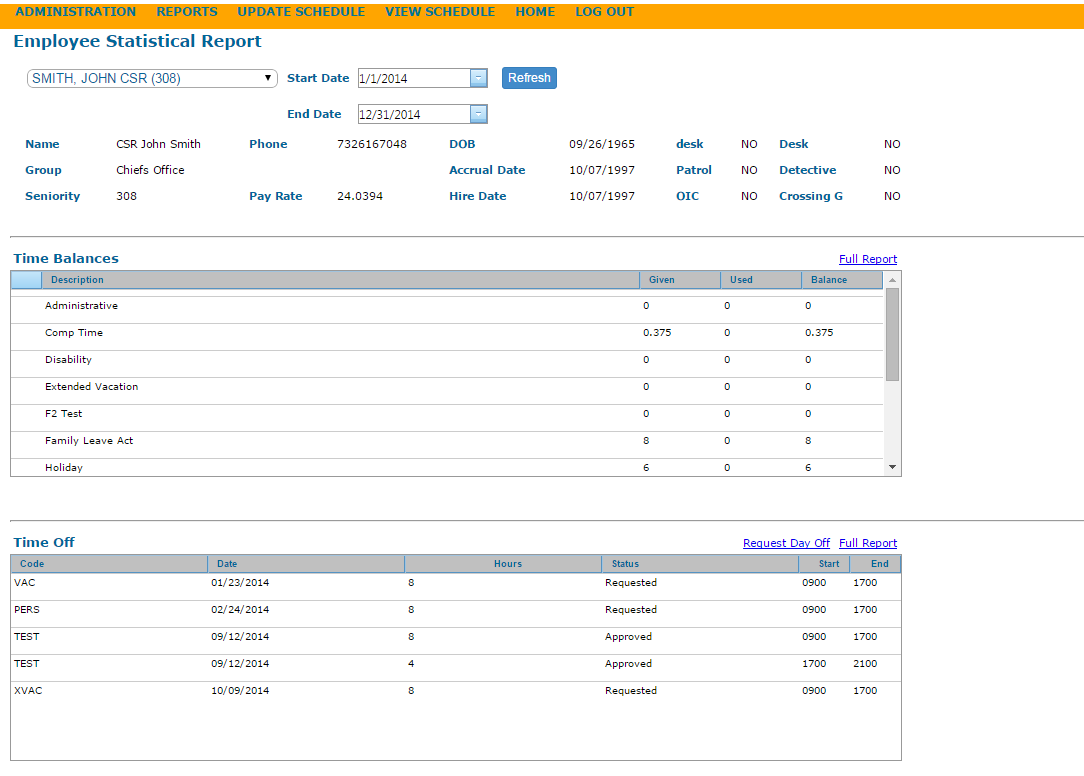Click the Request Day Off link
This screenshot has width=1084, height=776.
click(x=786, y=543)
